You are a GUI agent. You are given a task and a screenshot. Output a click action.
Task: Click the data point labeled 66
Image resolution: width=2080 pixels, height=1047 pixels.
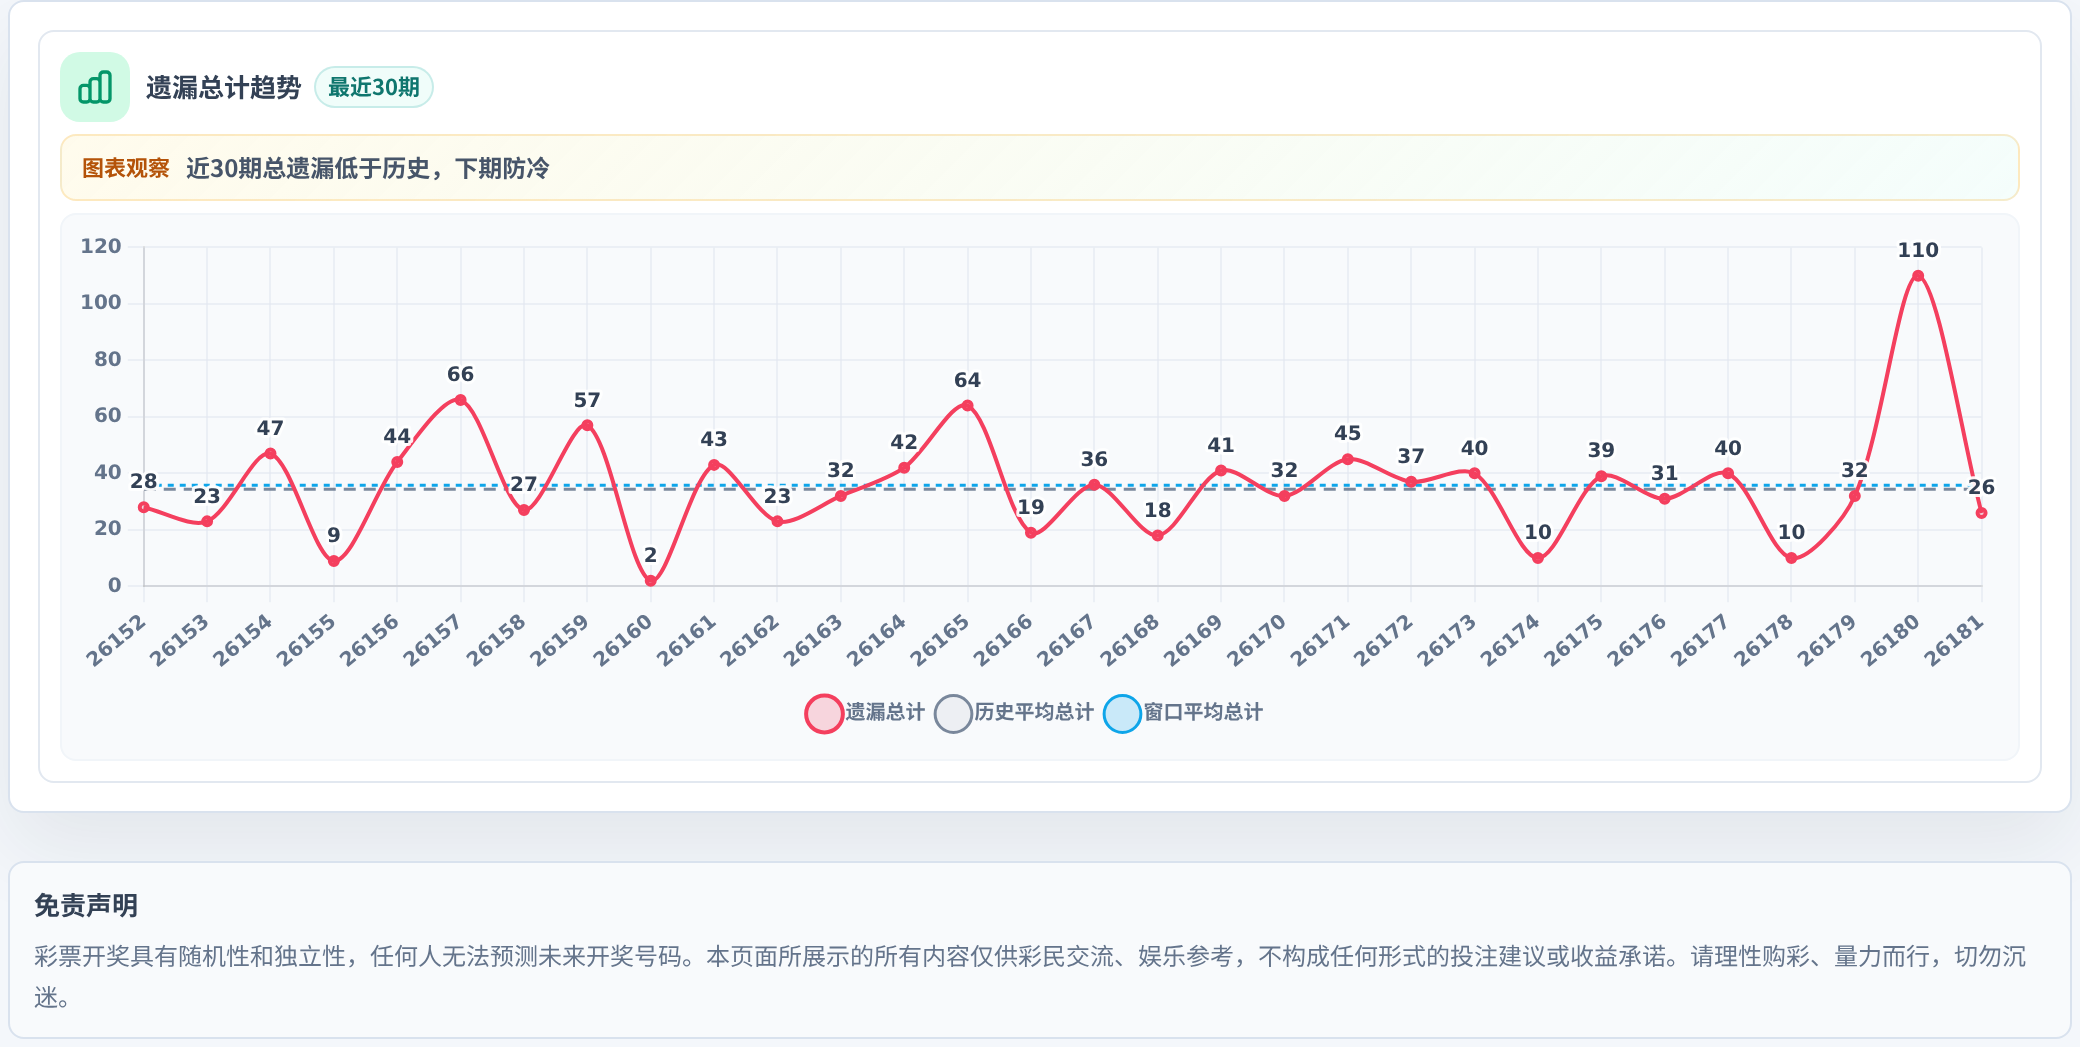pos(460,400)
